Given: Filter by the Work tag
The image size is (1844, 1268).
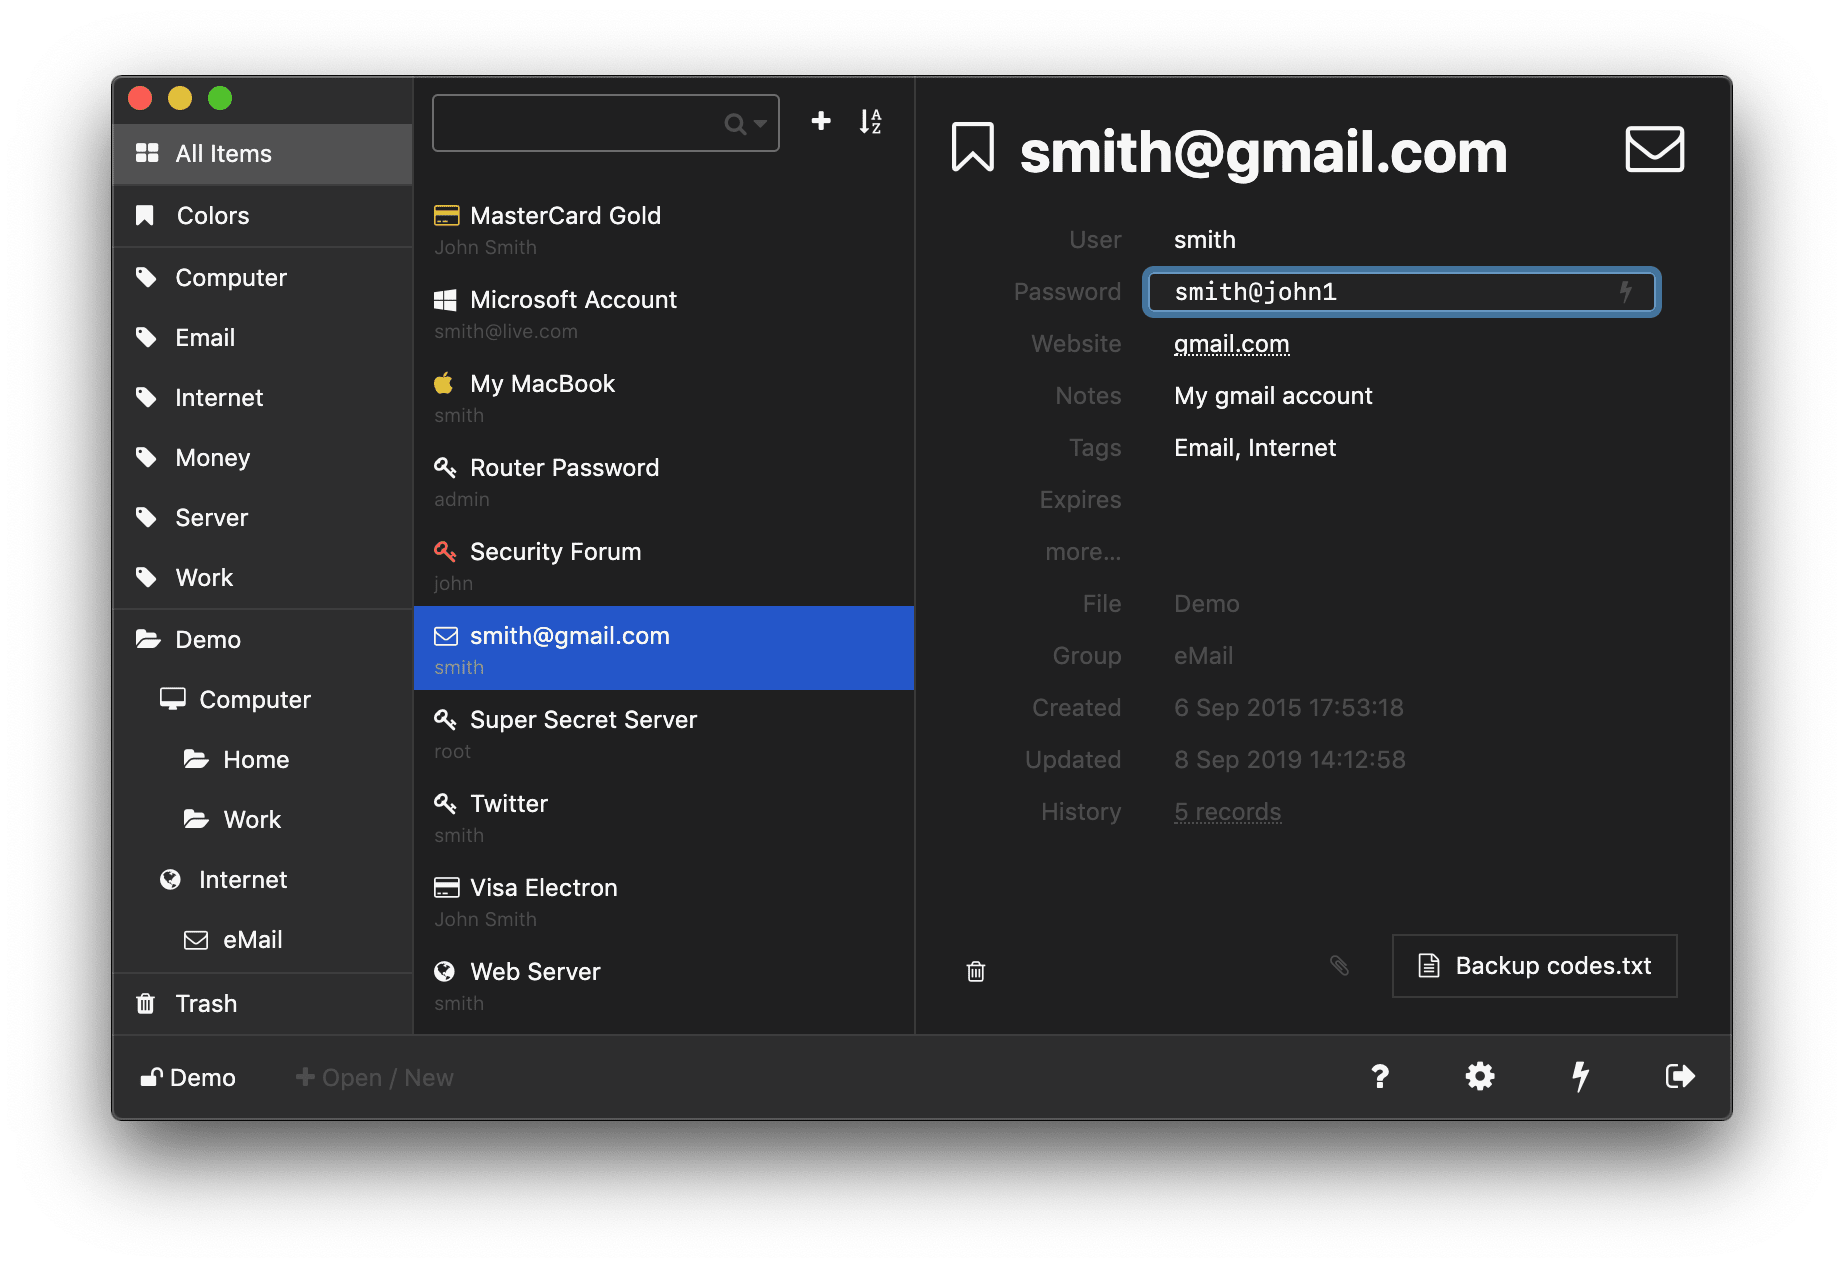Looking at the screenshot, I should (x=263, y=578).
